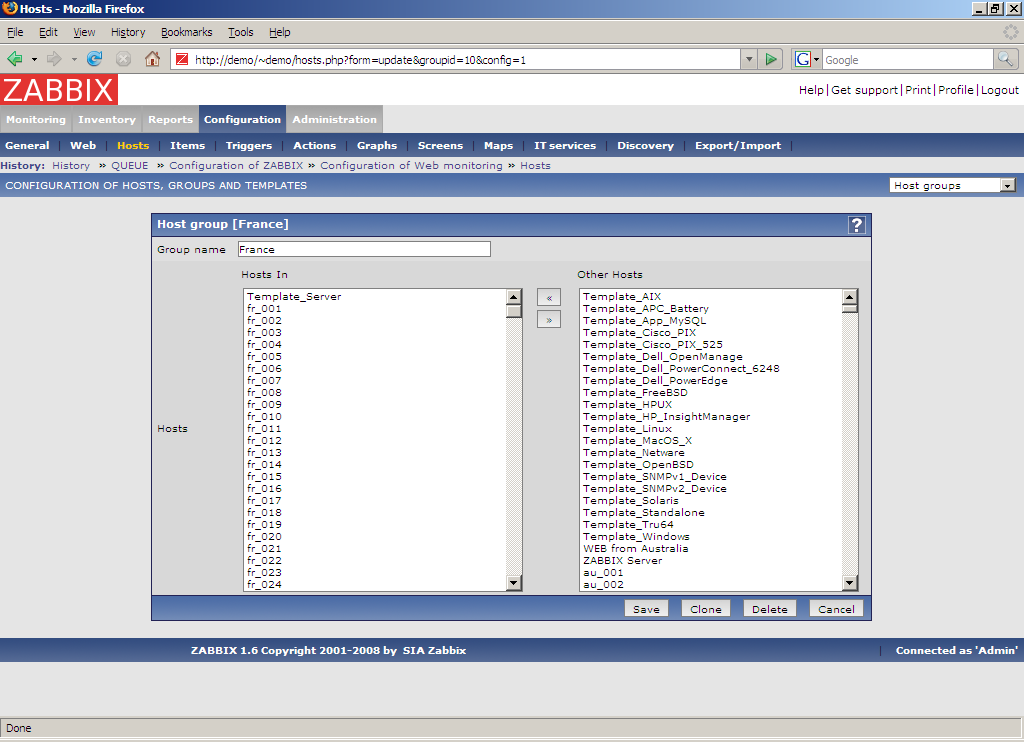
Task: Click the Google search engine icon
Action: point(803,59)
